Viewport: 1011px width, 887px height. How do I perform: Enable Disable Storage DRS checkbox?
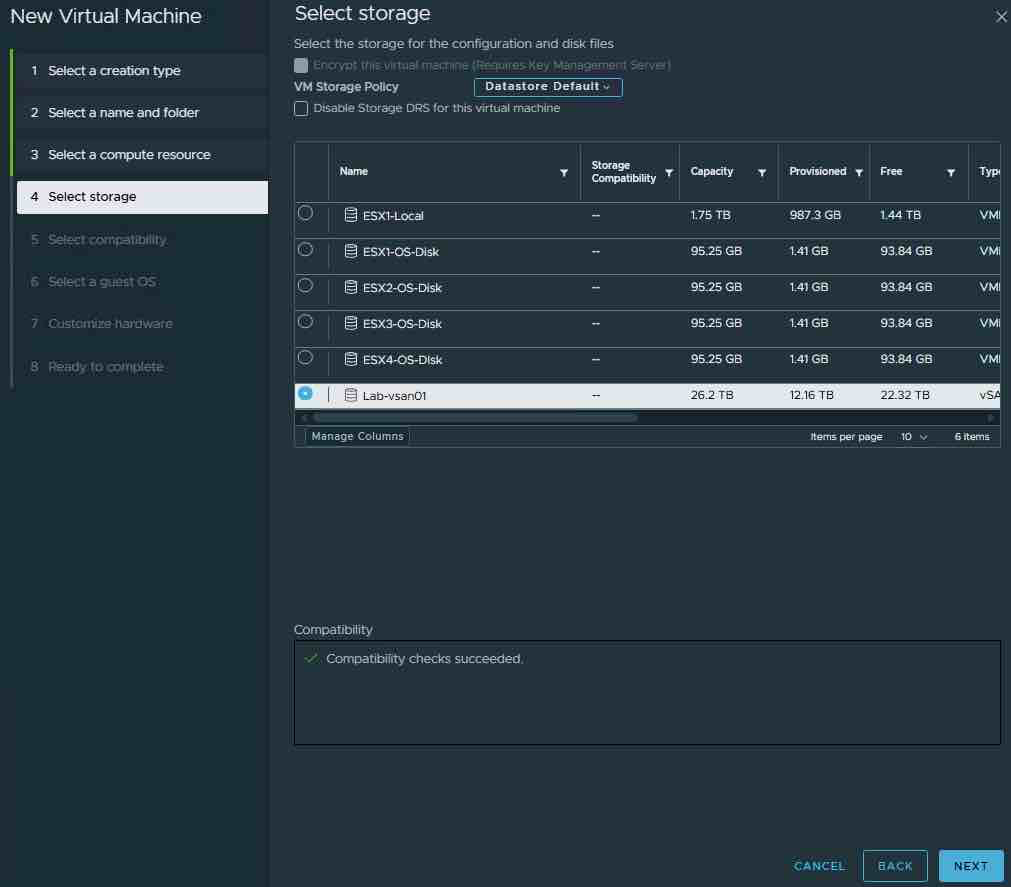[301, 108]
